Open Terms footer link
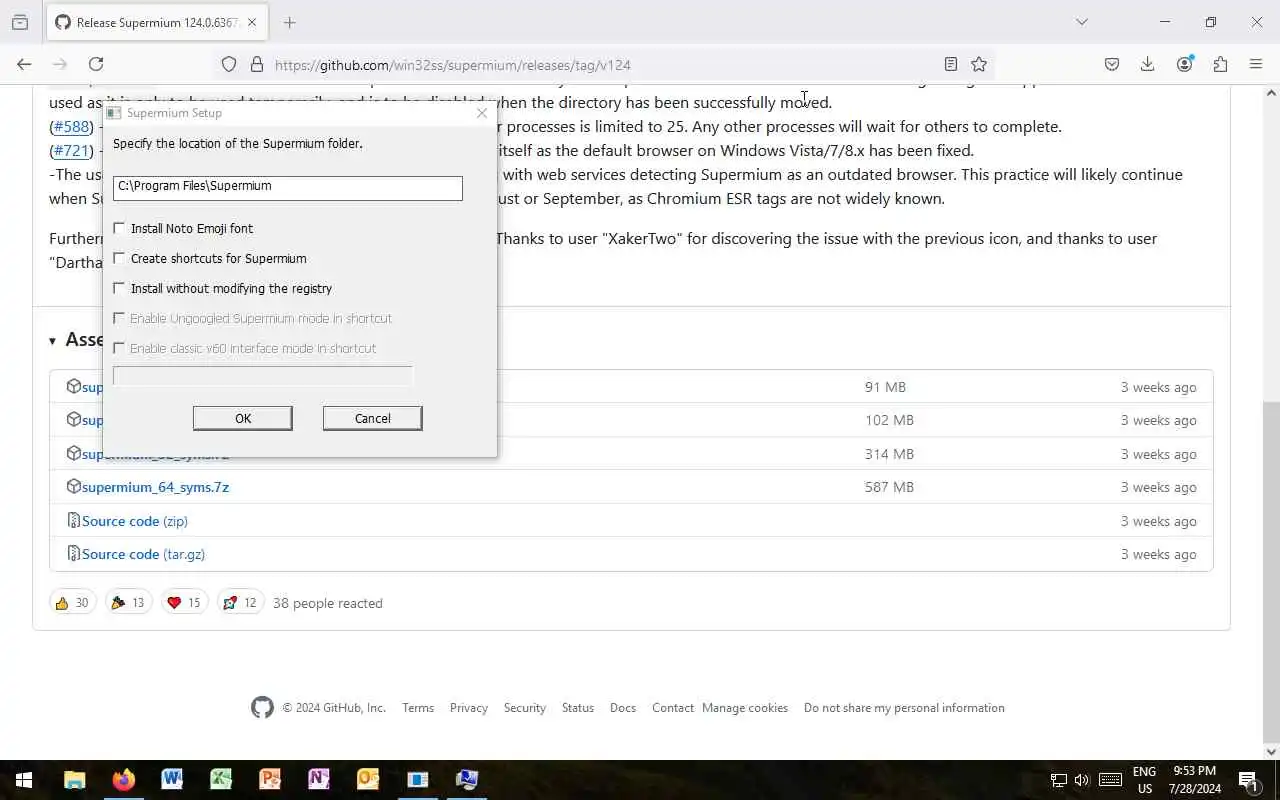Viewport: 1280px width, 800px height. click(x=418, y=708)
